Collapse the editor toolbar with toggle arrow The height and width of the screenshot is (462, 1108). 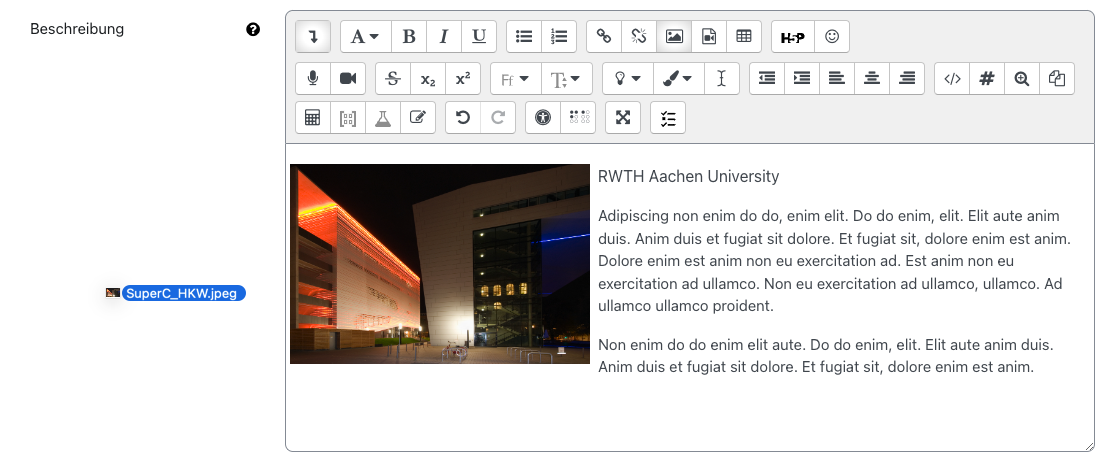[313, 37]
